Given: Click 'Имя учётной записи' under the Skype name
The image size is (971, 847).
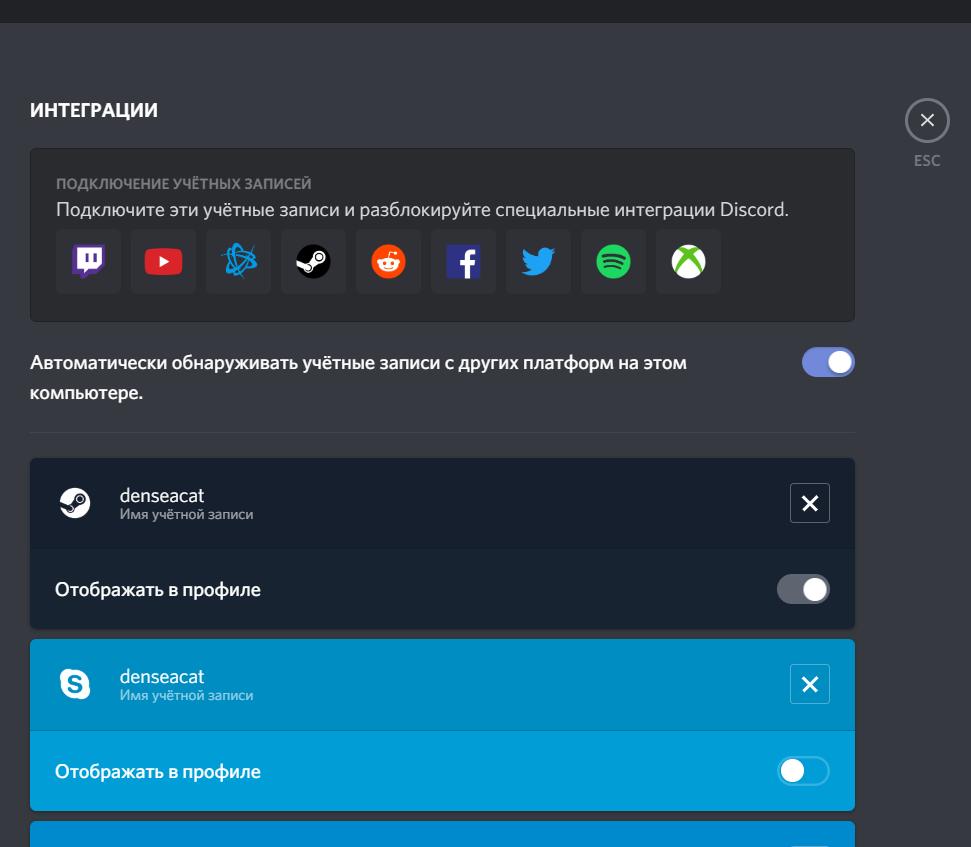Looking at the screenshot, I should [x=186, y=695].
